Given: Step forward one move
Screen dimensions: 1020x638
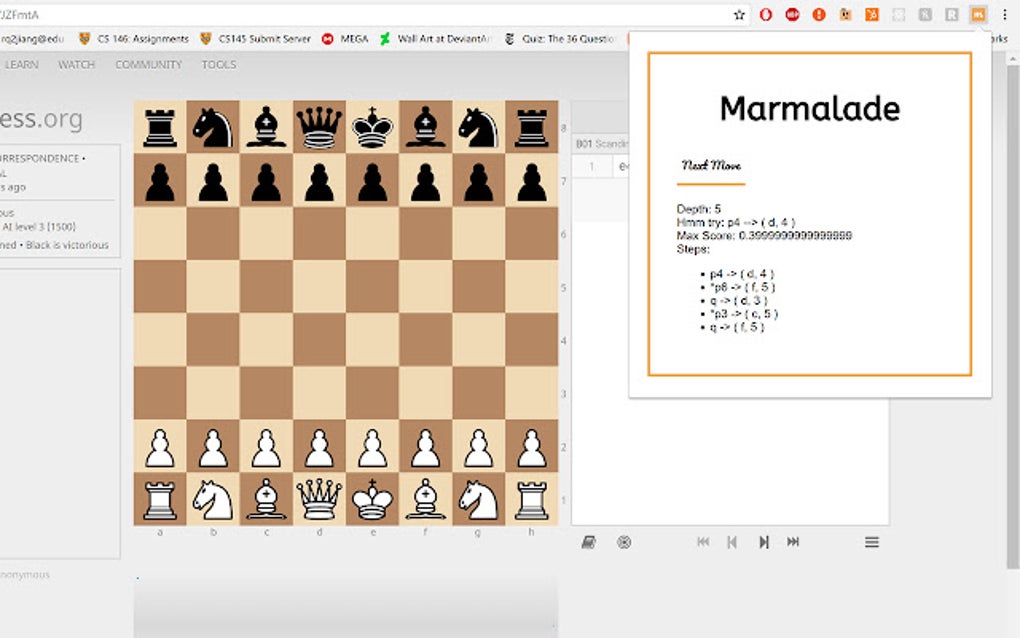Looking at the screenshot, I should [764, 541].
